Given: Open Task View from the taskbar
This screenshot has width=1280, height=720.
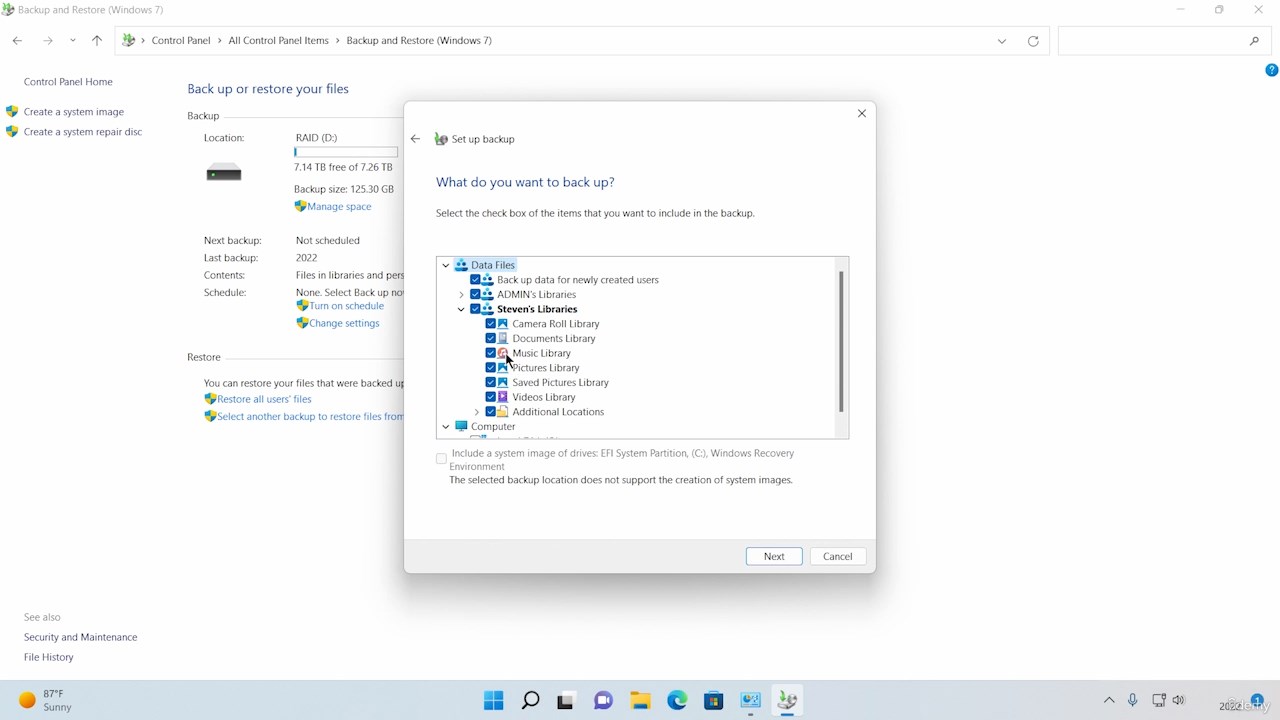Looking at the screenshot, I should [566, 700].
